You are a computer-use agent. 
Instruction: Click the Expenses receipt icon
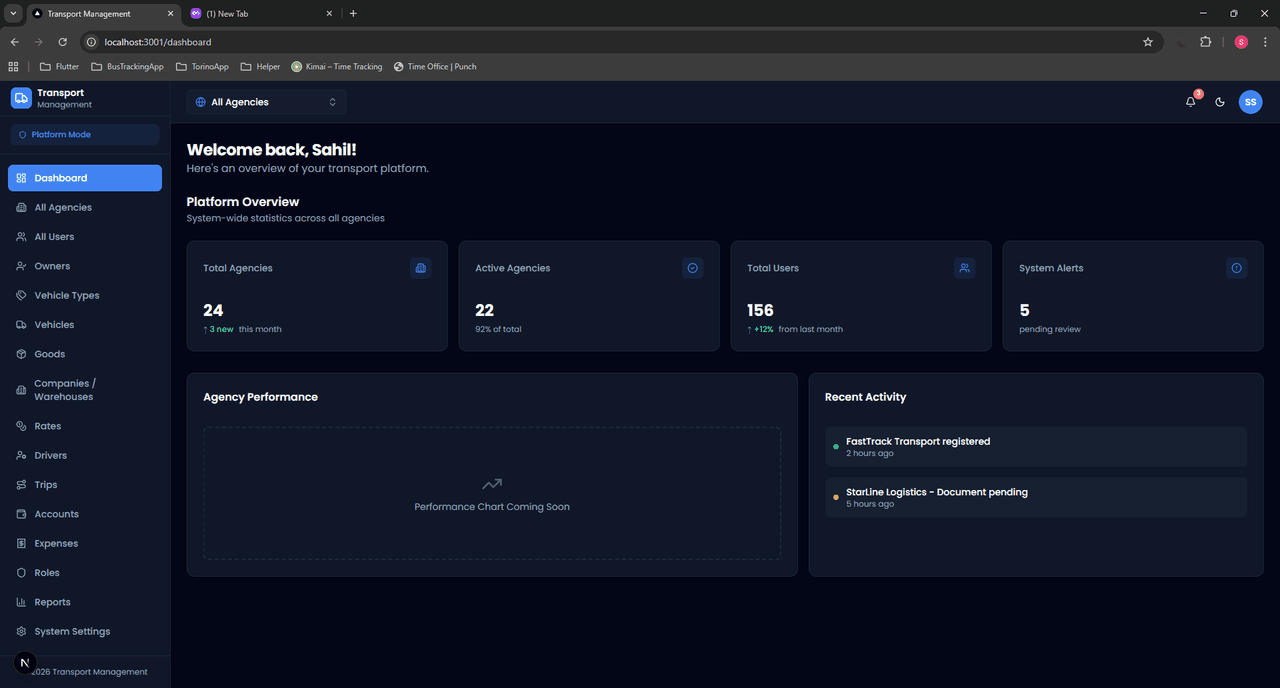tap(22, 543)
